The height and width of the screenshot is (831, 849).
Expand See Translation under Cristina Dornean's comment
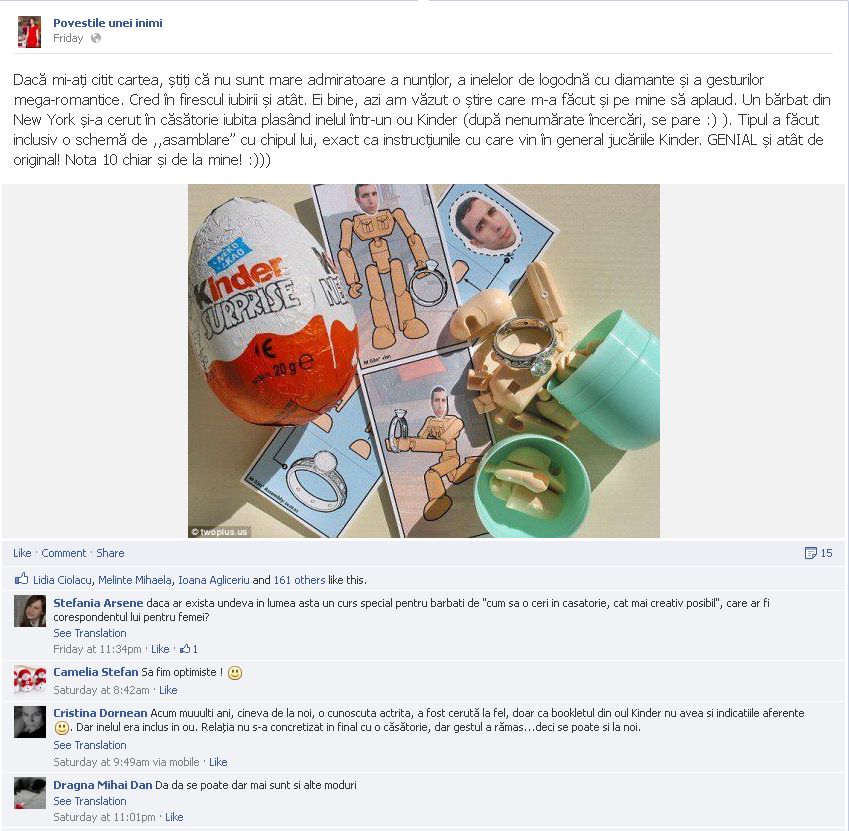[x=90, y=745]
